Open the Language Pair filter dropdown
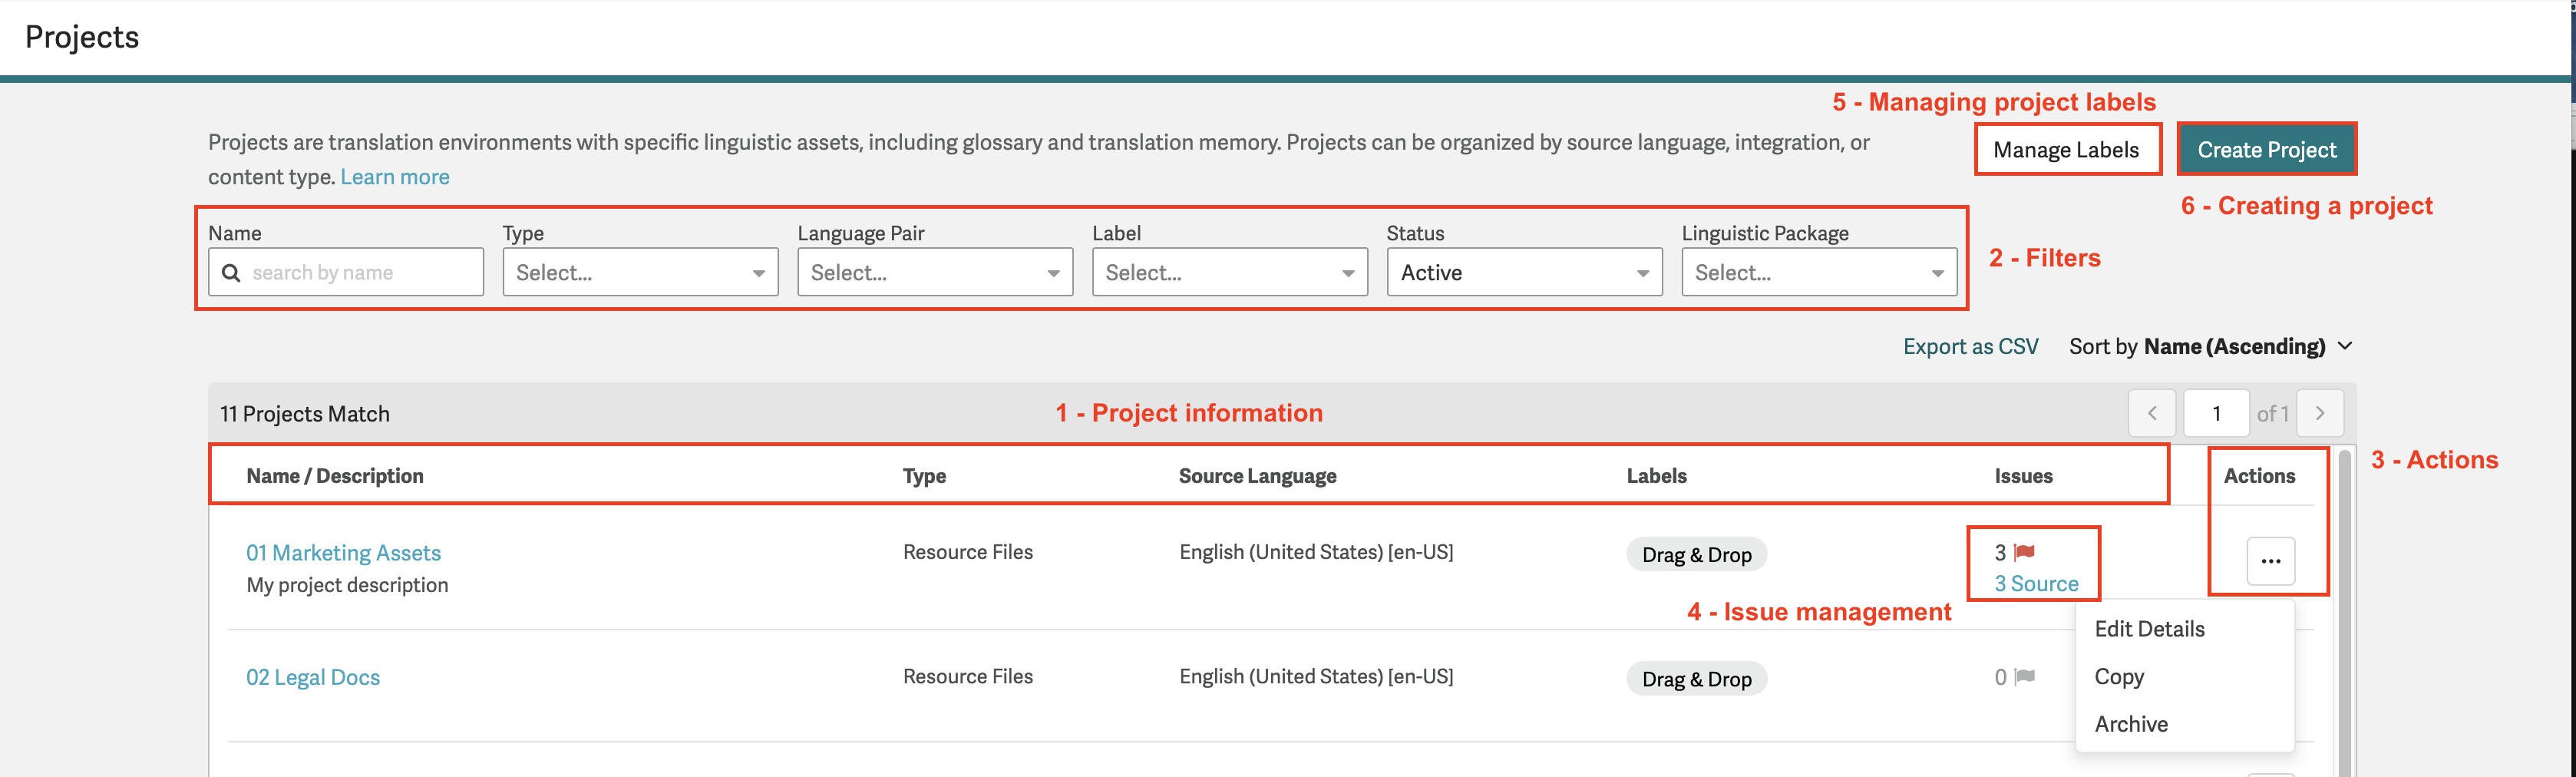Image resolution: width=2576 pixels, height=777 pixels. (x=934, y=271)
